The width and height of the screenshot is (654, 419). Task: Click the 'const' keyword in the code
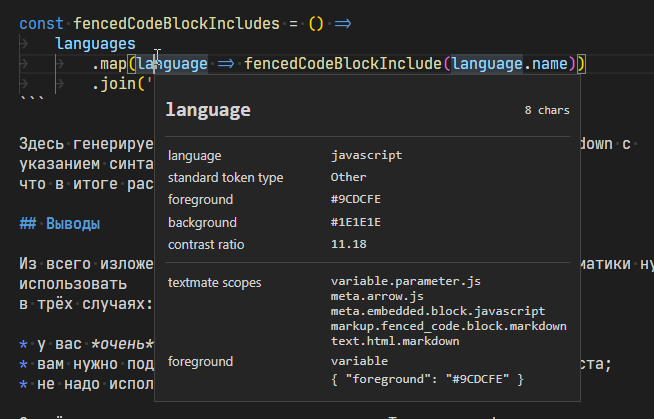coord(41,24)
